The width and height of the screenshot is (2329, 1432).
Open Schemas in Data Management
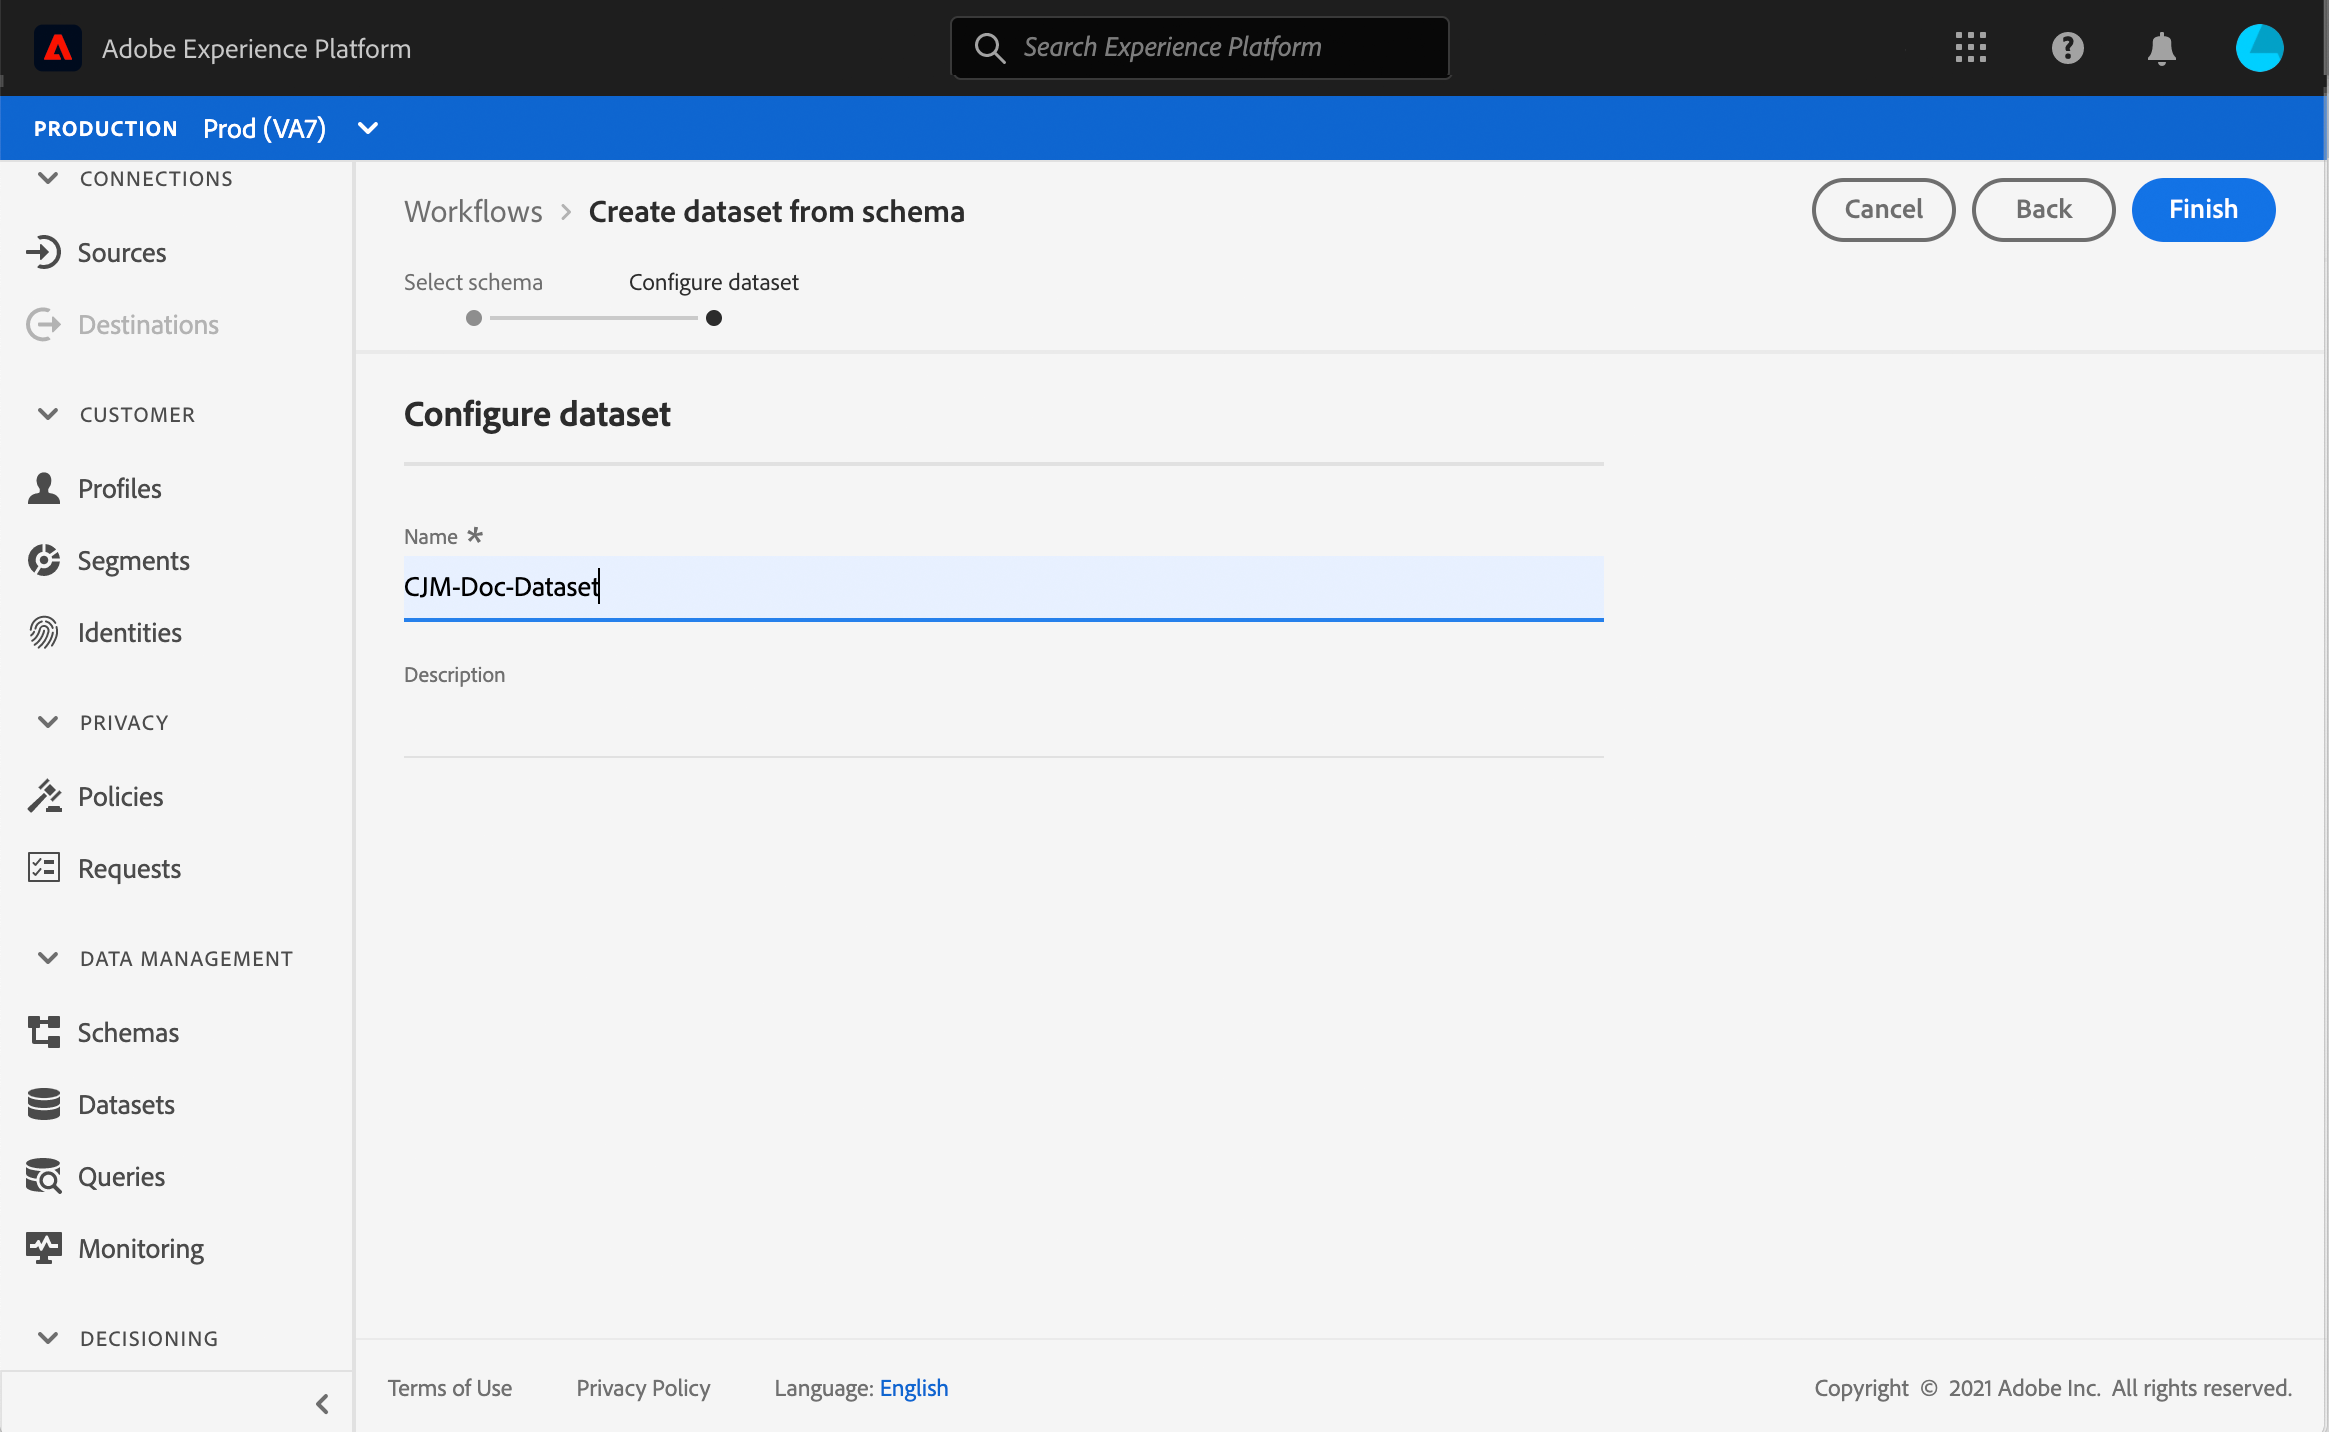click(x=128, y=1033)
